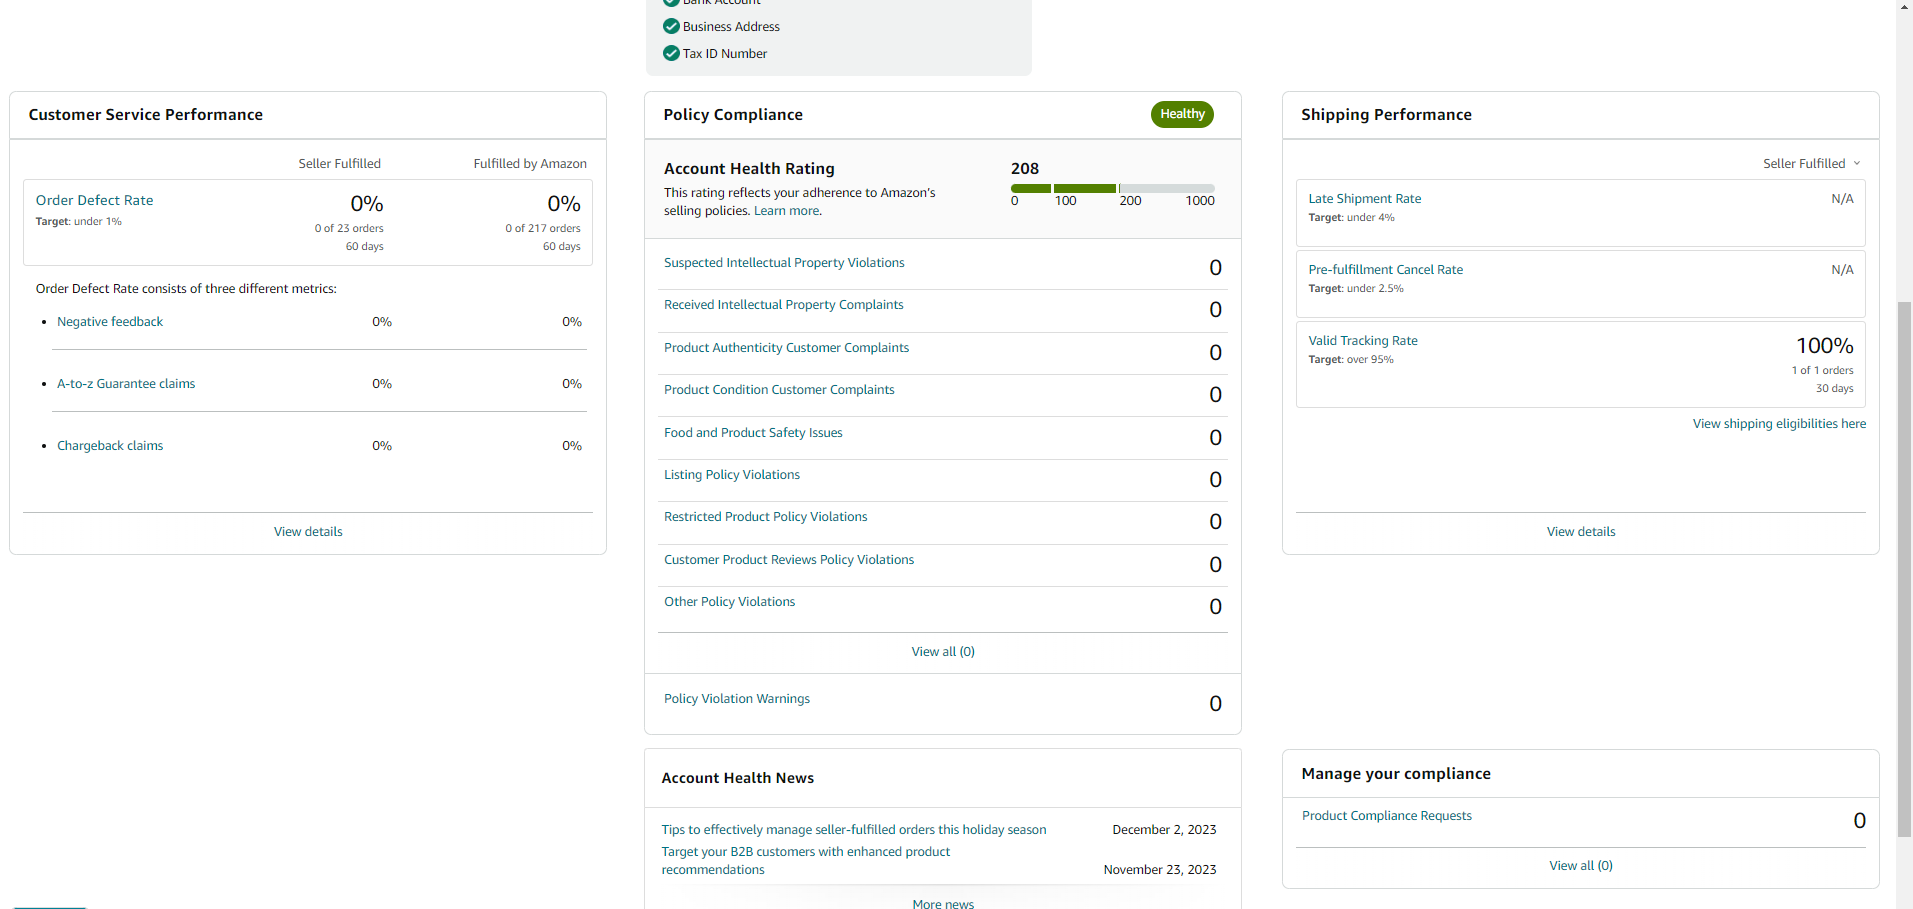Image resolution: width=1913 pixels, height=909 pixels.
Task: Click View all (0) under Manage your compliance
Action: tap(1581, 865)
